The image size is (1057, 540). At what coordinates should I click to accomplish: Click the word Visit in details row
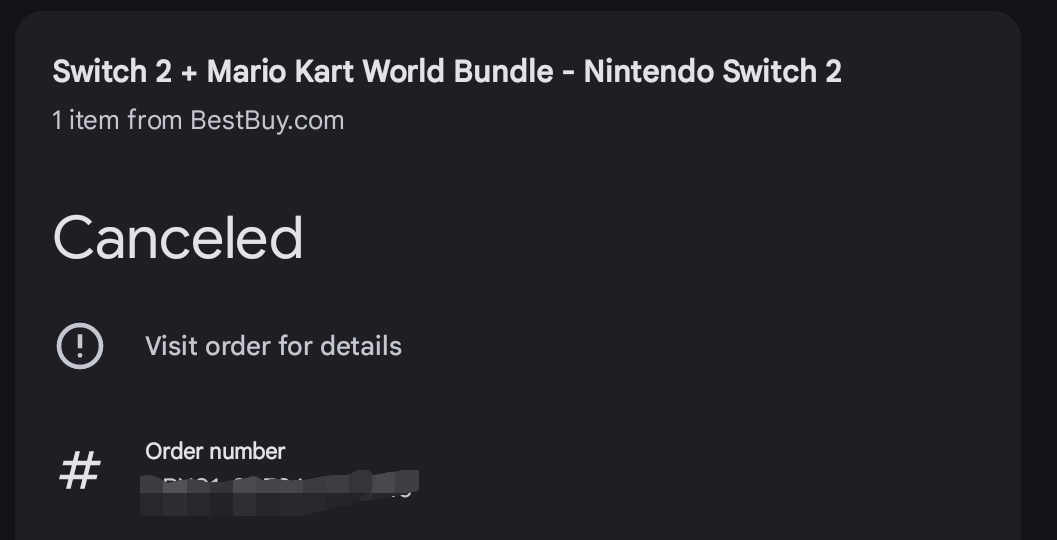pyautogui.click(x=172, y=346)
